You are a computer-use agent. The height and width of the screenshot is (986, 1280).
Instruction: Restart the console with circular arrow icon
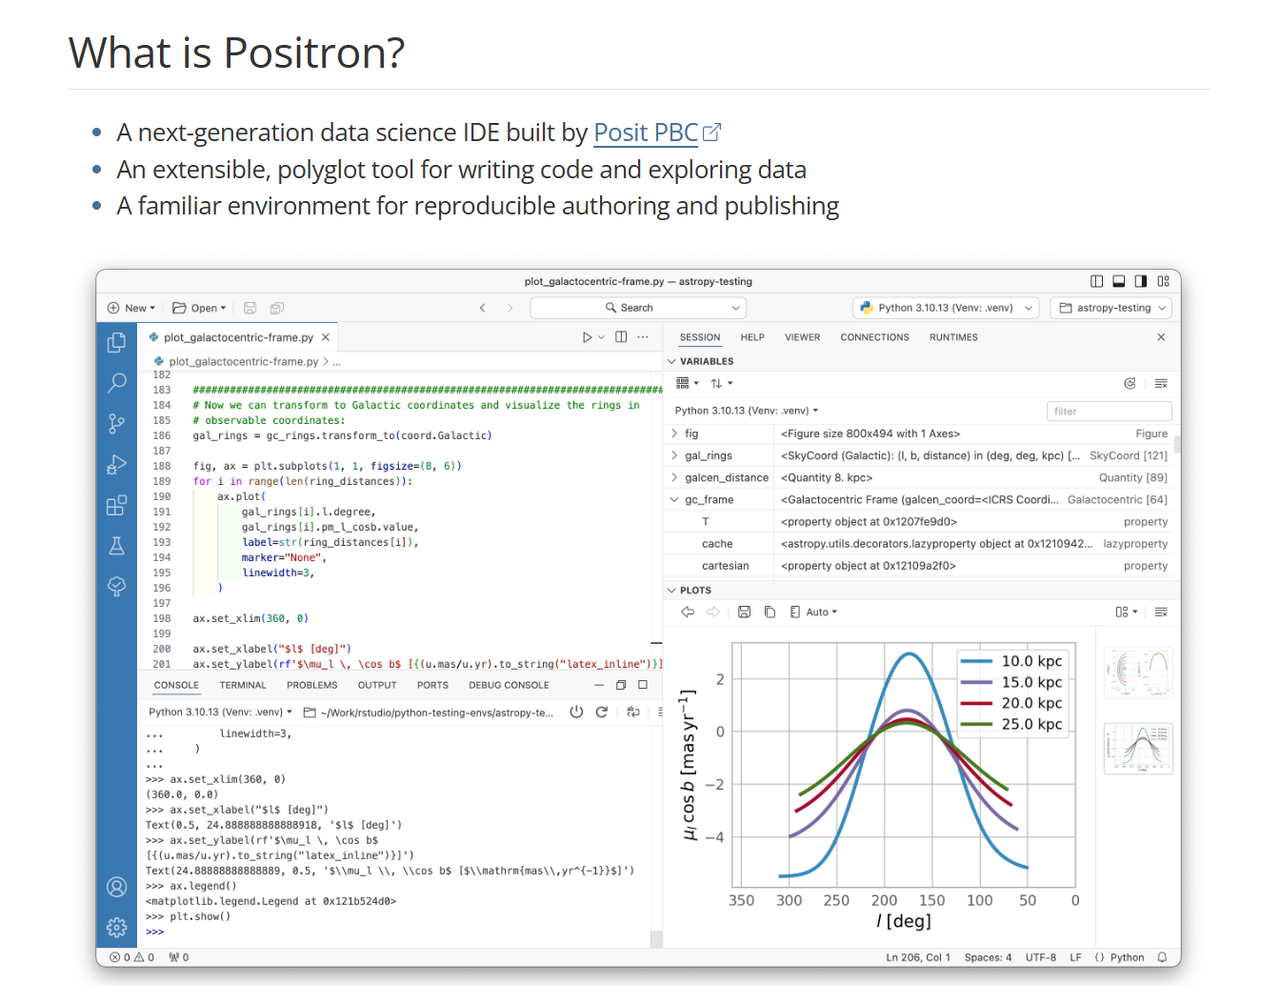pos(602,712)
